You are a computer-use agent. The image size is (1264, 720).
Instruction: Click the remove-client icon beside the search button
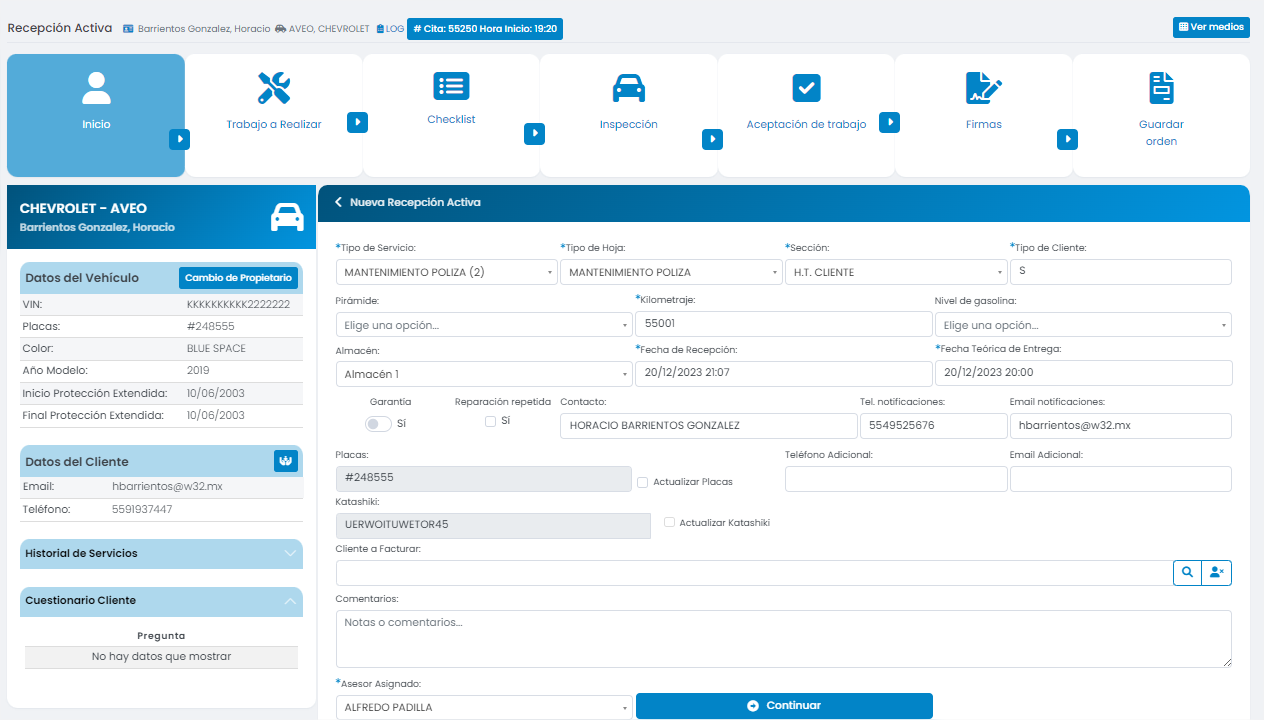coord(1216,572)
